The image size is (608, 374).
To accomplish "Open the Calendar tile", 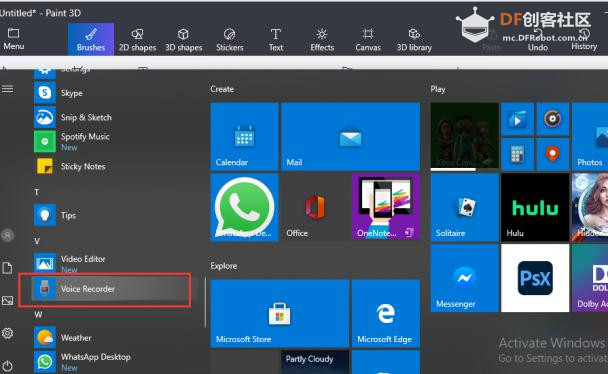I will pos(244,136).
